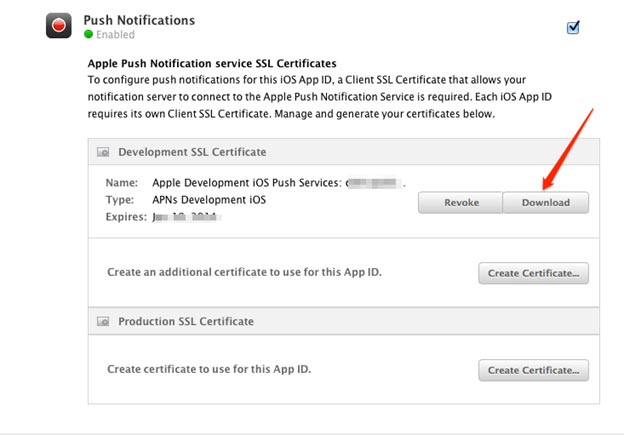The image size is (624, 435).
Task: Select the Development SSL Certificate header label
Action: (x=192, y=152)
